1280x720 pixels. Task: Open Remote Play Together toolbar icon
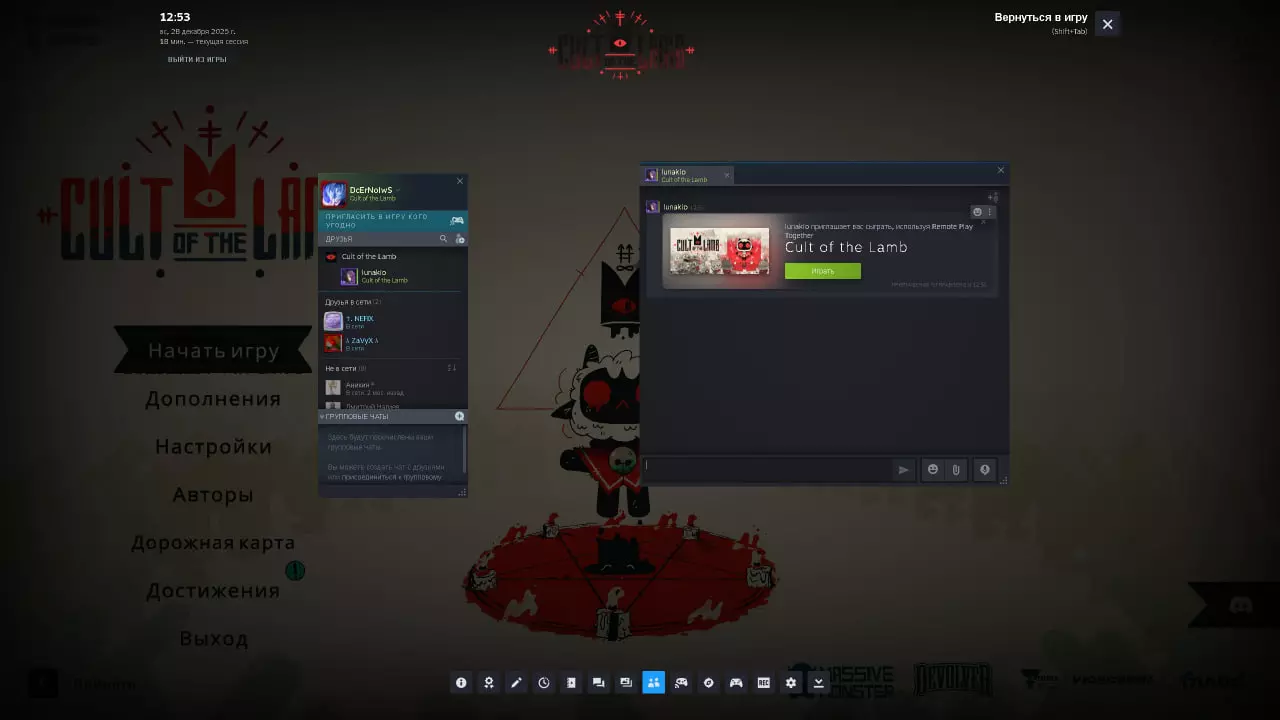681,683
